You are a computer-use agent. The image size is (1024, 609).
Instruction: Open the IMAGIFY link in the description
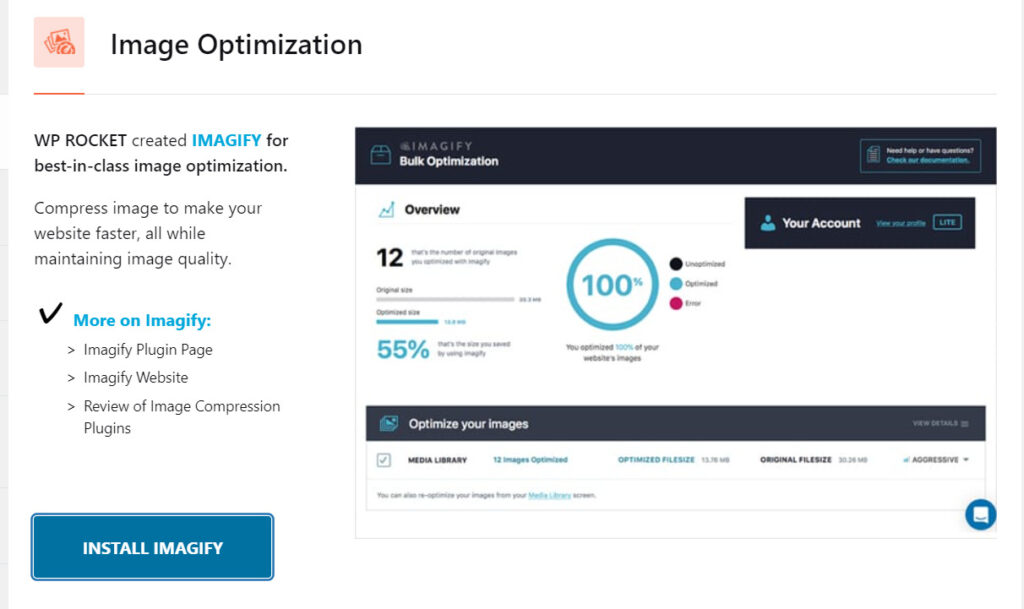(x=226, y=140)
